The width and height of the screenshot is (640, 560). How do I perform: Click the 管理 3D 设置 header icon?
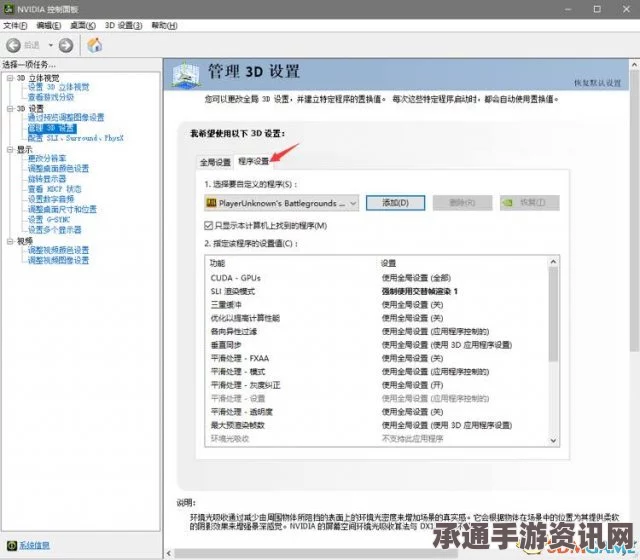pos(186,74)
